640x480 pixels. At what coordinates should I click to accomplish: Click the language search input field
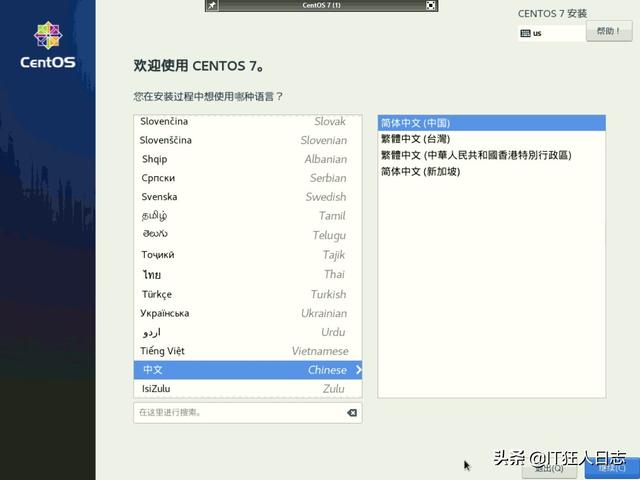(x=247, y=413)
